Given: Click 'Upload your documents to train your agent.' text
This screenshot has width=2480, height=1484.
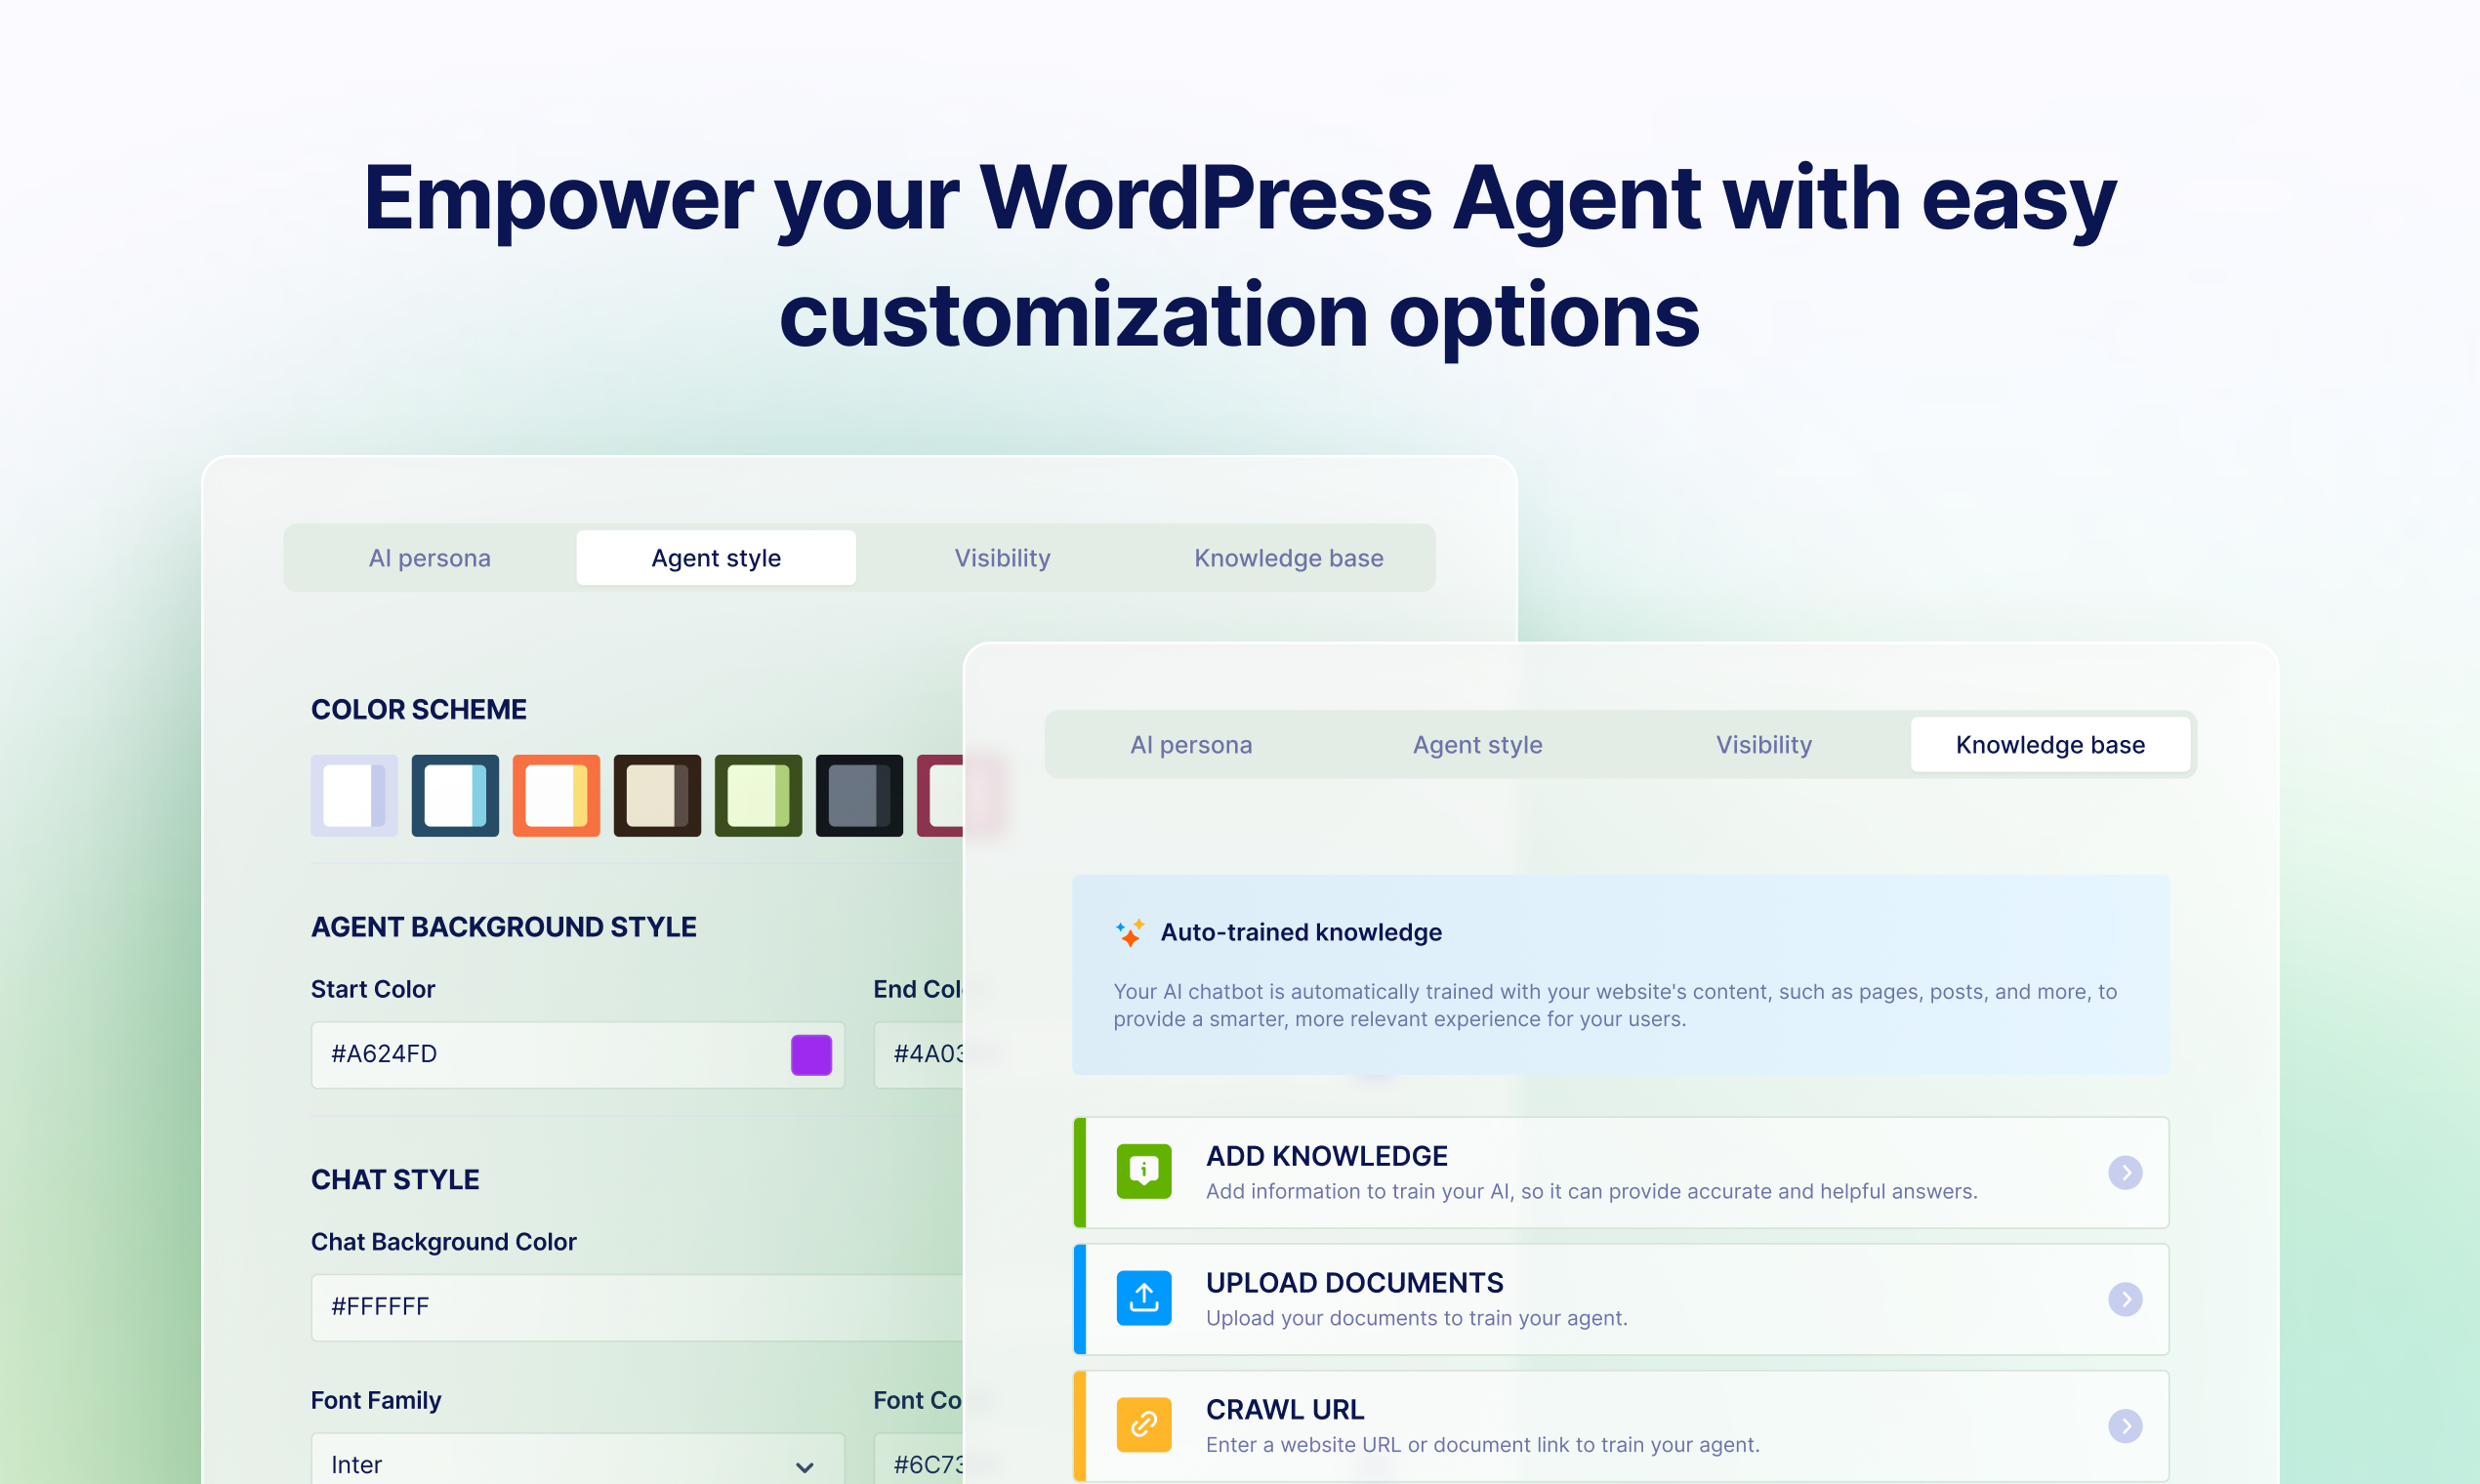Looking at the screenshot, I should point(1416,1318).
